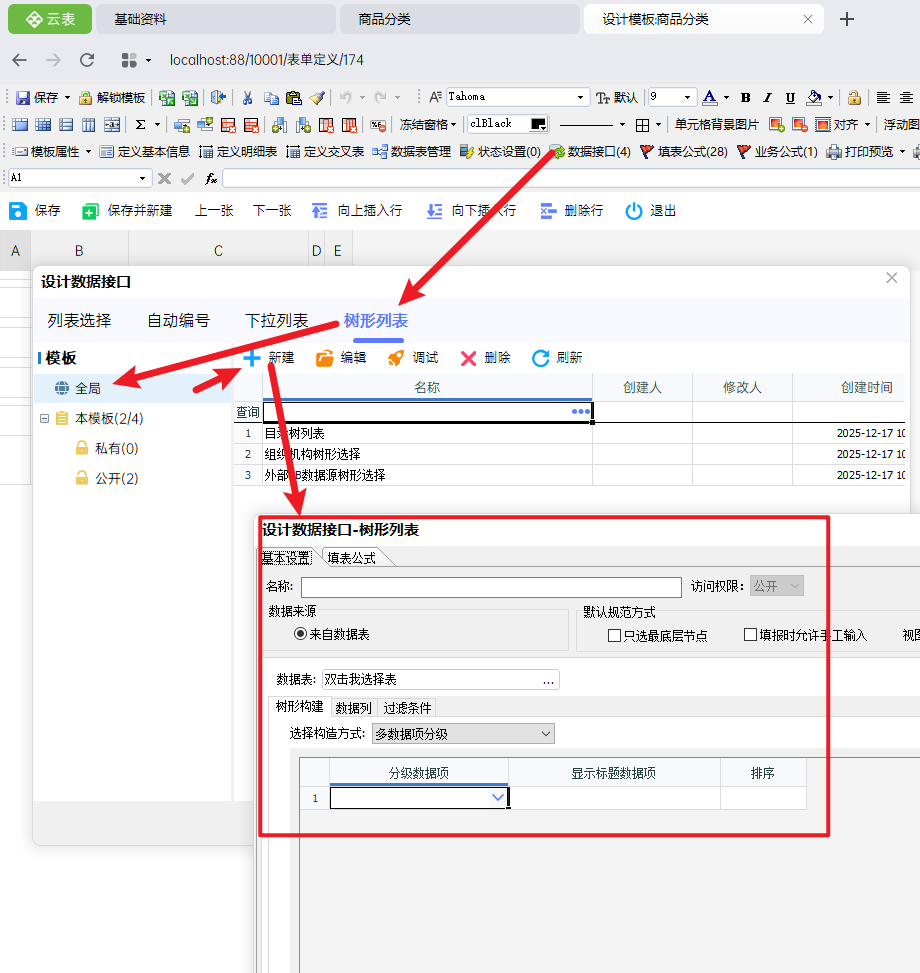Screen dimensions: 920x973
Task: Click the fx formula icon in the formula bar
Action: click(211, 179)
